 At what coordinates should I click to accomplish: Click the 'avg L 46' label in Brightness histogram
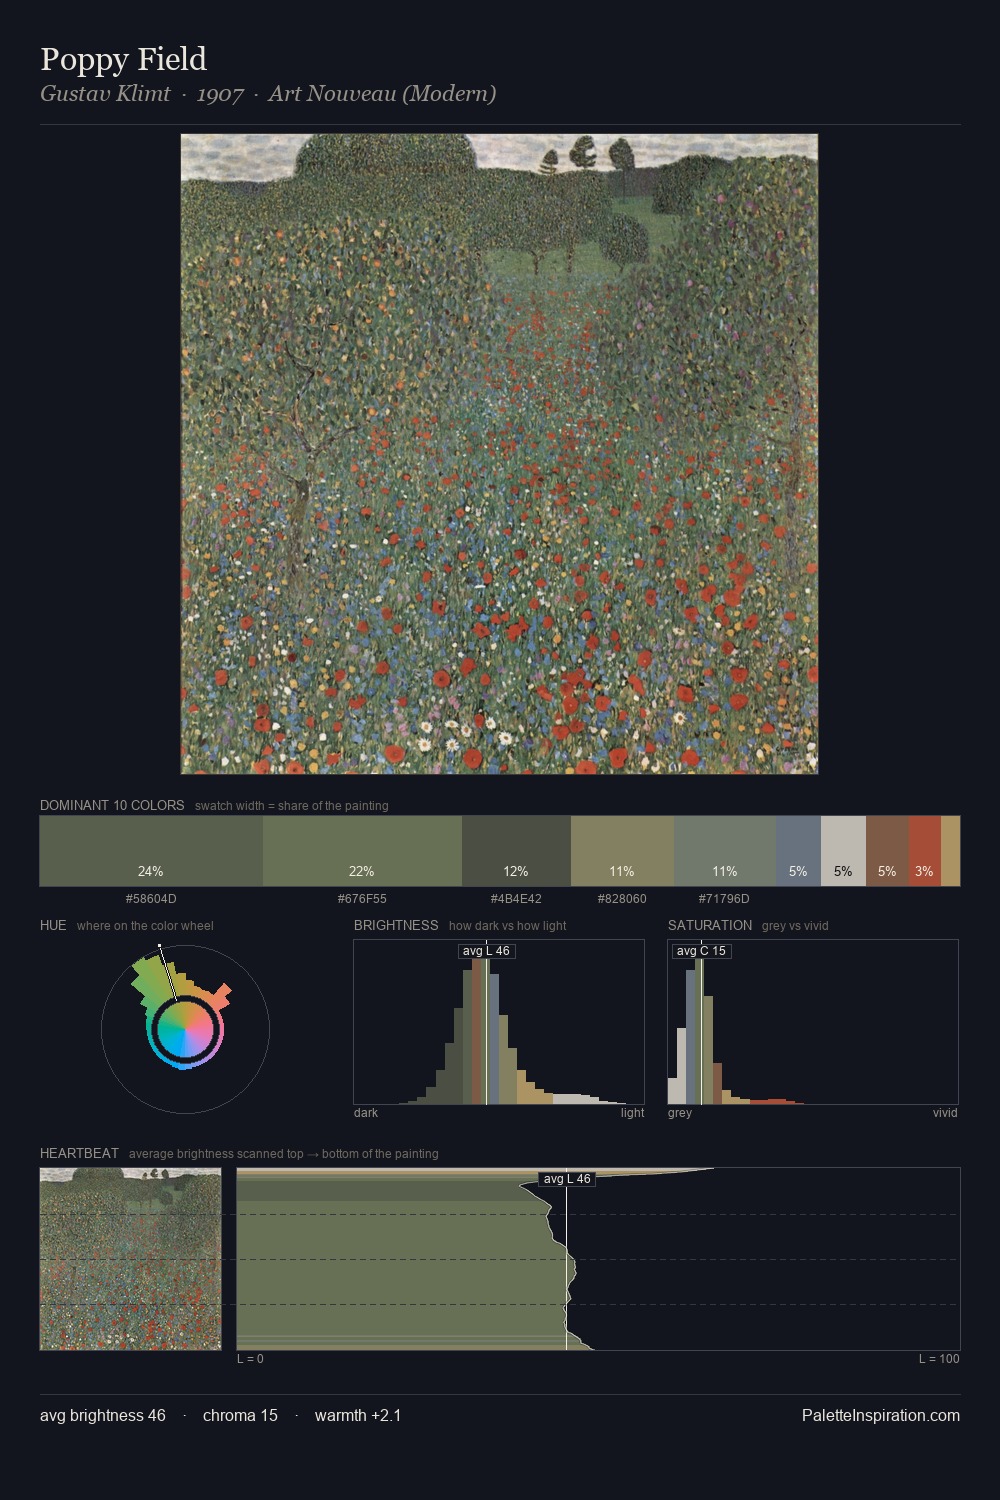coord(486,951)
